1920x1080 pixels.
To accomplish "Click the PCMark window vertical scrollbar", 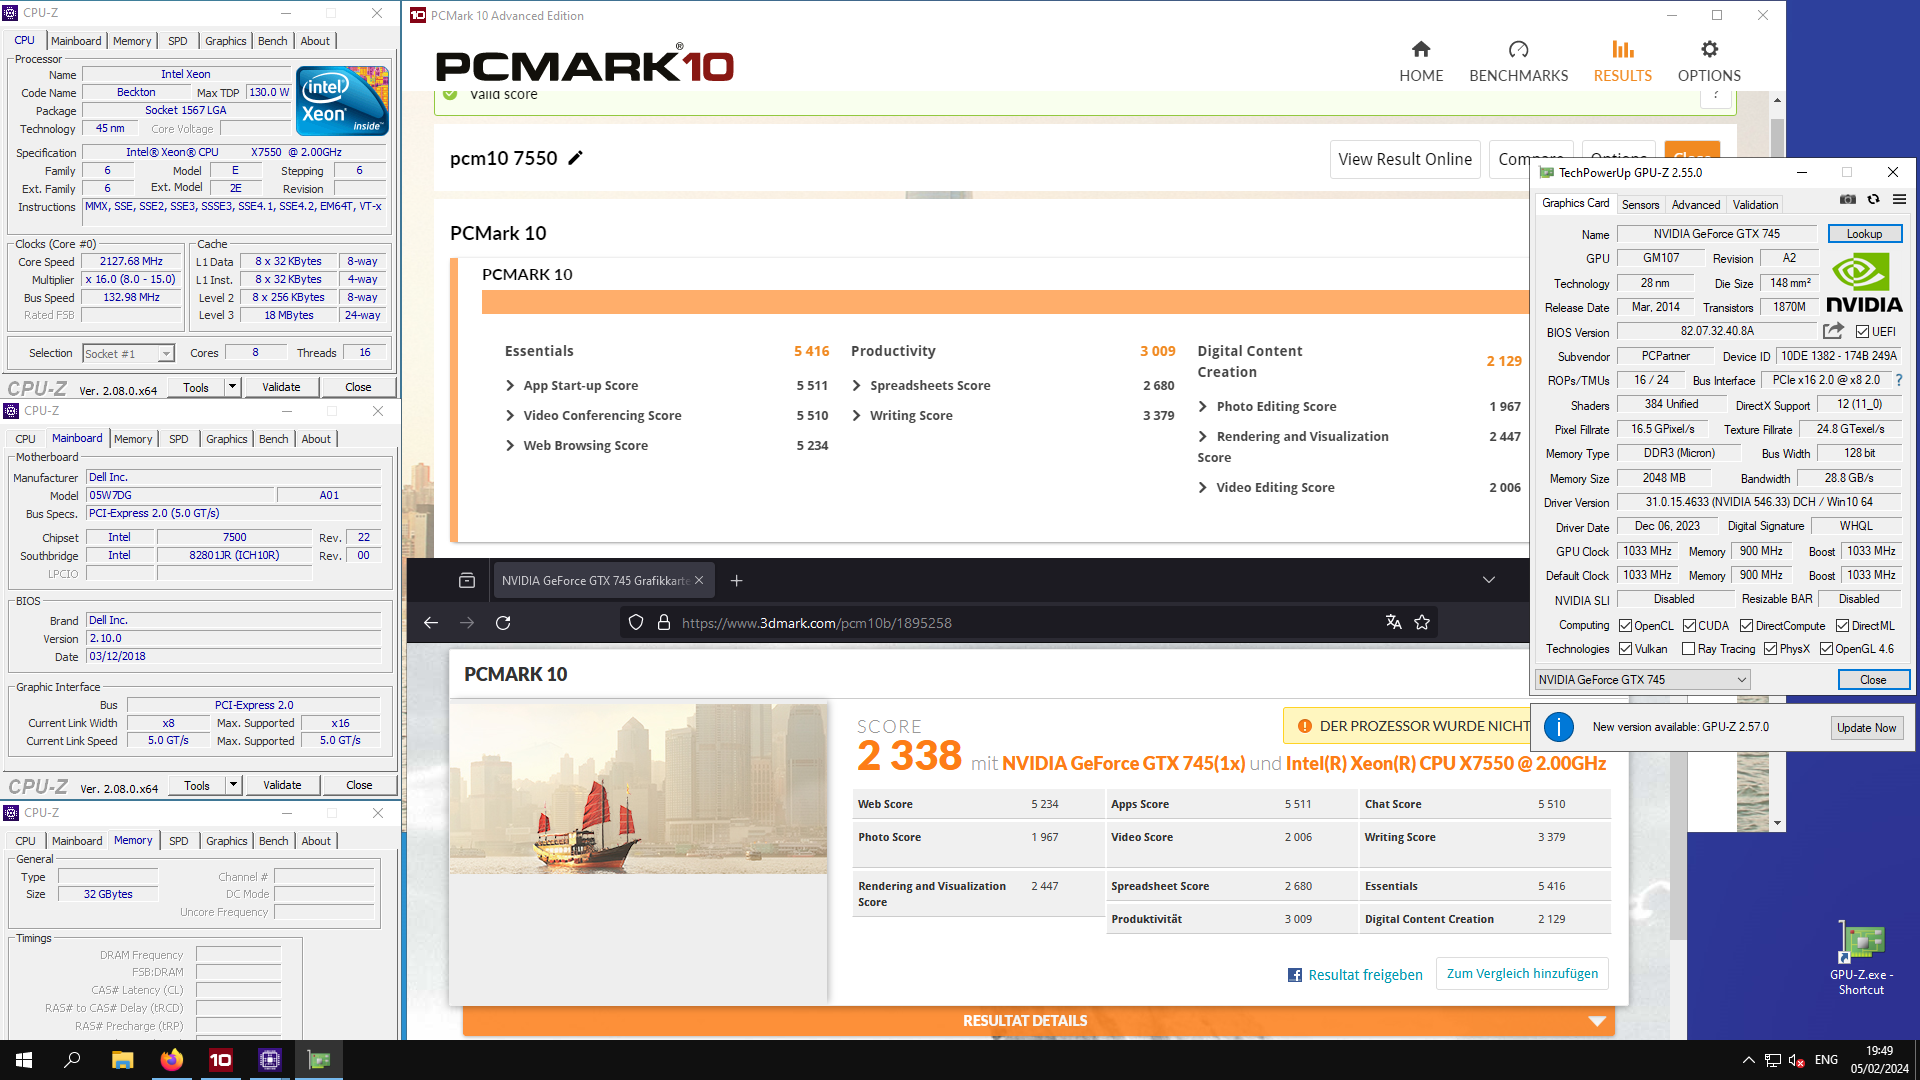I will point(1777,462).
